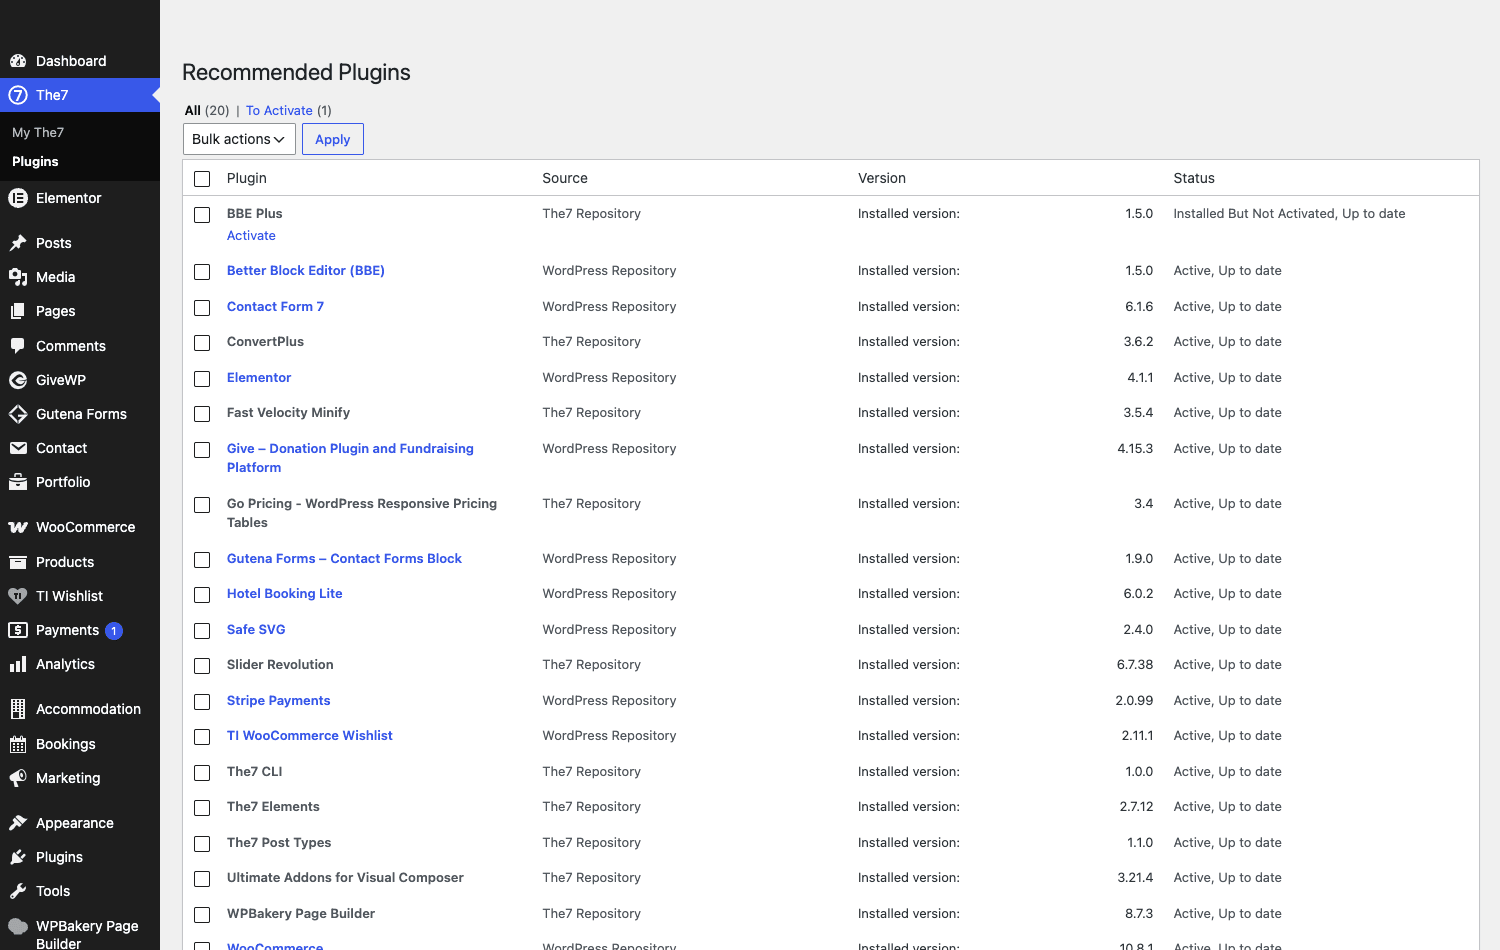Open the Safe SVG plugin link
Image resolution: width=1500 pixels, height=950 pixels.
point(256,630)
